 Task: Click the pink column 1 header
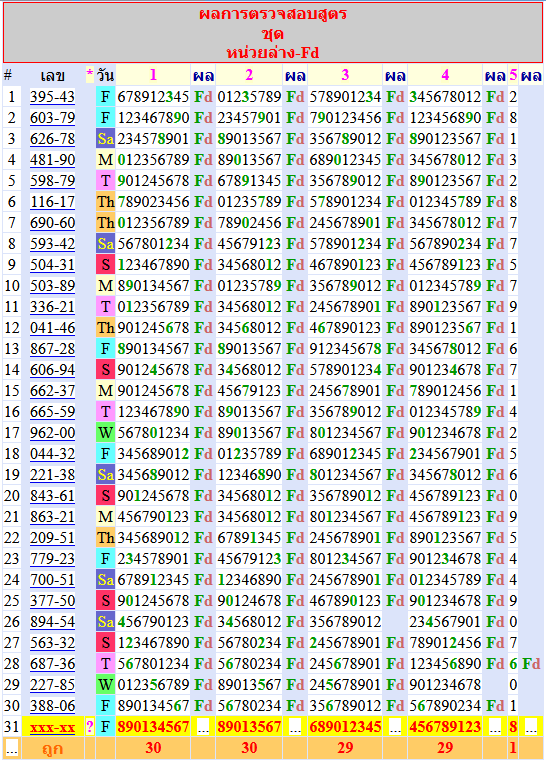click(x=153, y=75)
